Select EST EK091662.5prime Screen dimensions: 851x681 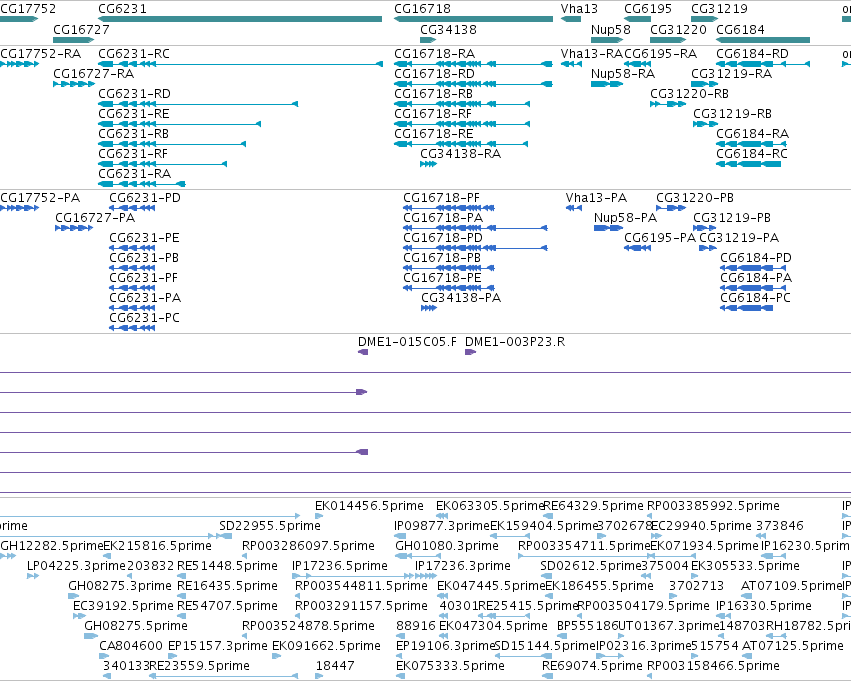coord(326,646)
